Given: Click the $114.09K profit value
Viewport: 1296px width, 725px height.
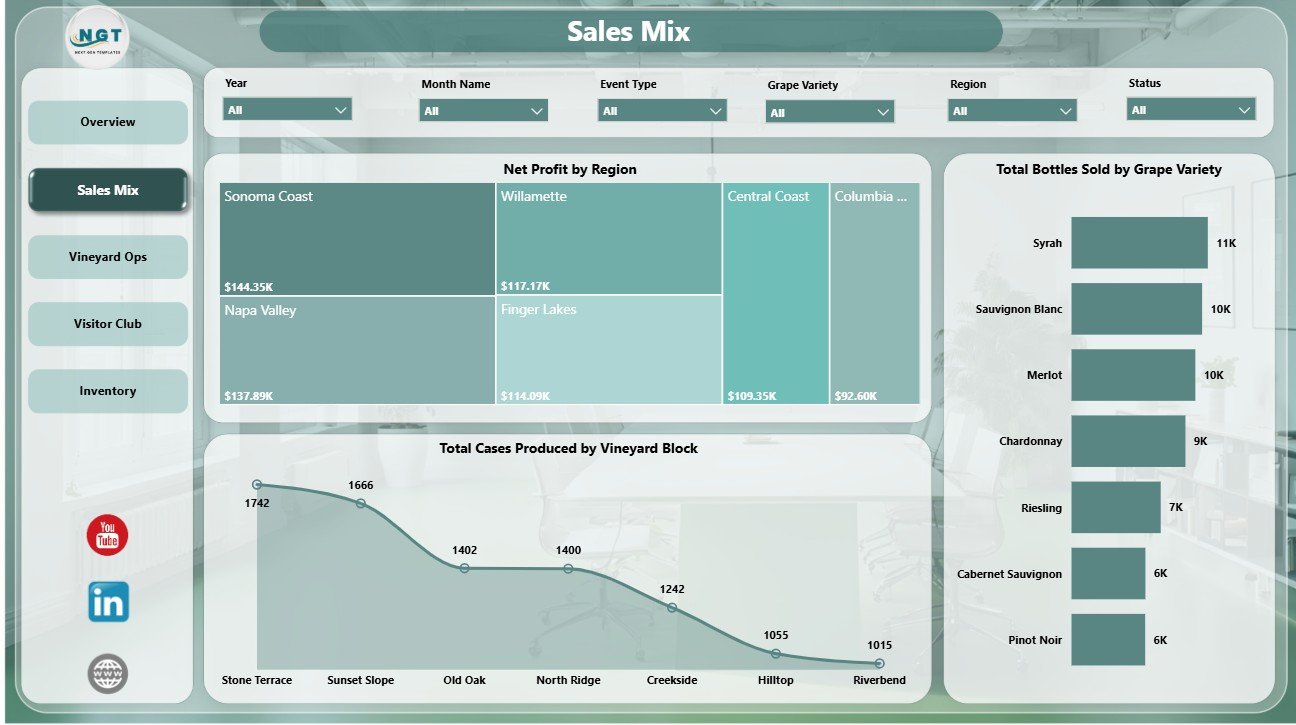Looking at the screenshot, I should pyautogui.click(x=525, y=396).
